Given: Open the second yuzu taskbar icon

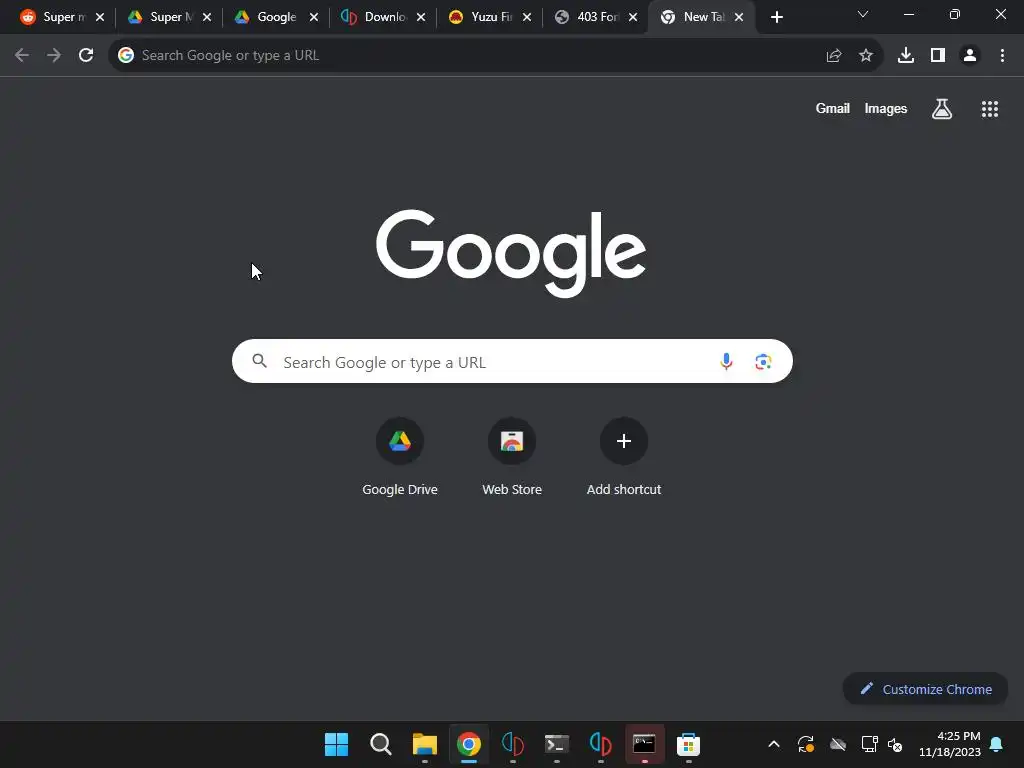Looking at the screenshot, I should click(x=600, y=744).
